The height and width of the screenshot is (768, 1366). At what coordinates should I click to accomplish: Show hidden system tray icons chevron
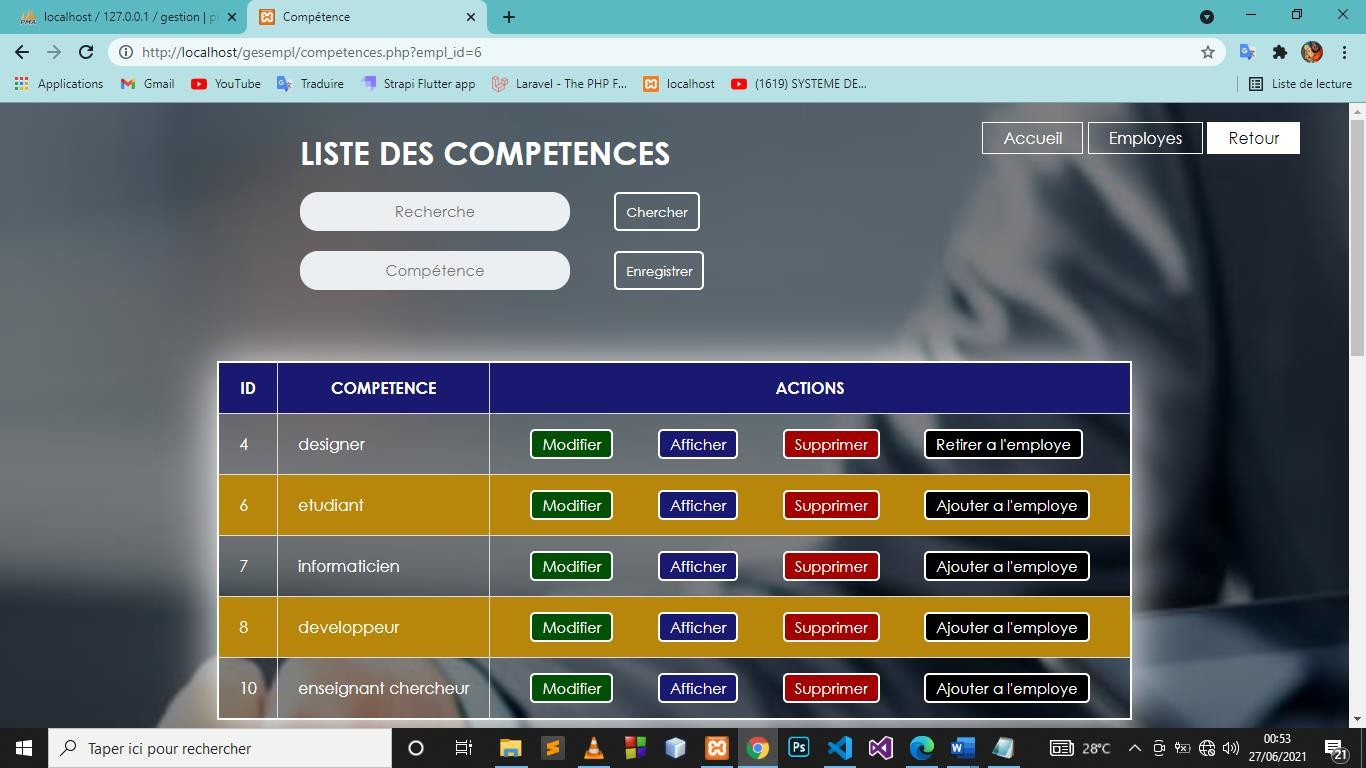[1134, 748]
